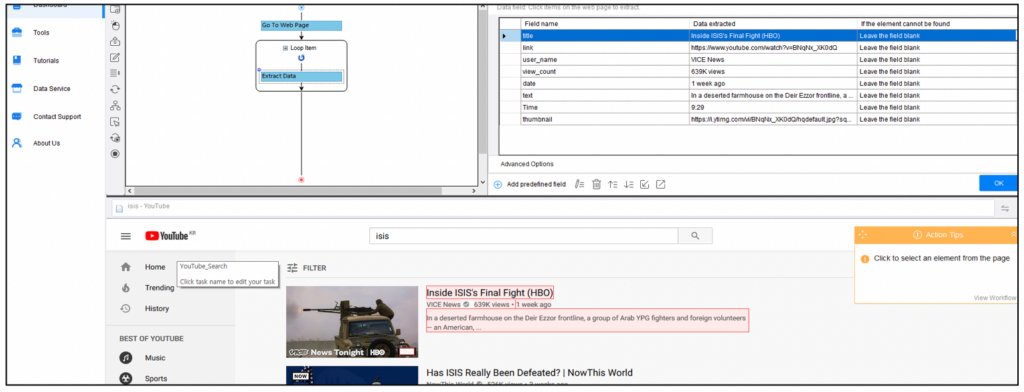Viewport: 1024px width, 392px height.
Task: Click View Workflow in Action Tips
Action: click(995, 298)
